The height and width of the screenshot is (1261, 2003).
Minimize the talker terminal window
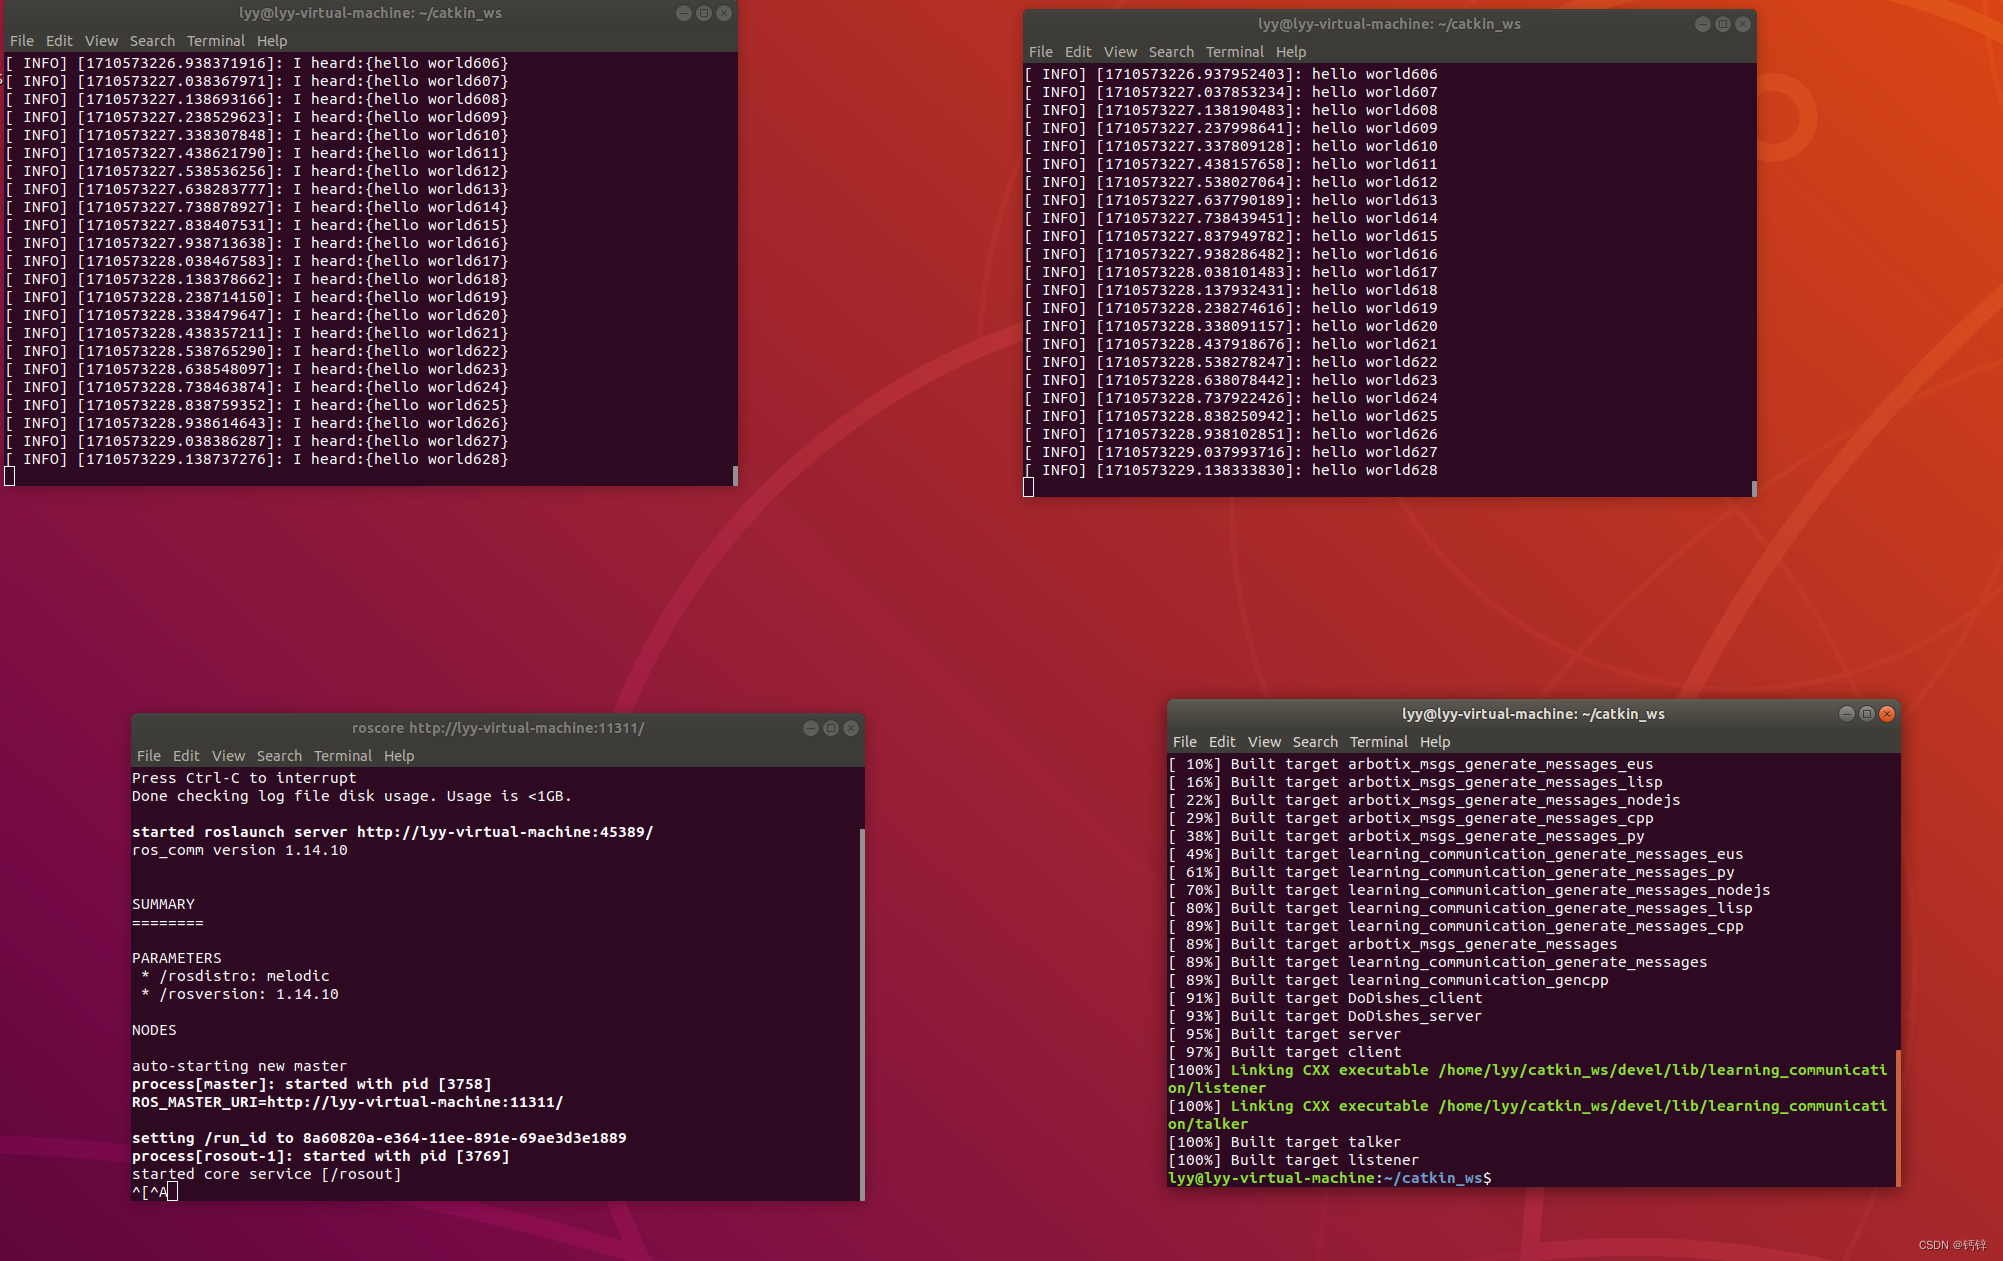[x=1703, y=24]
